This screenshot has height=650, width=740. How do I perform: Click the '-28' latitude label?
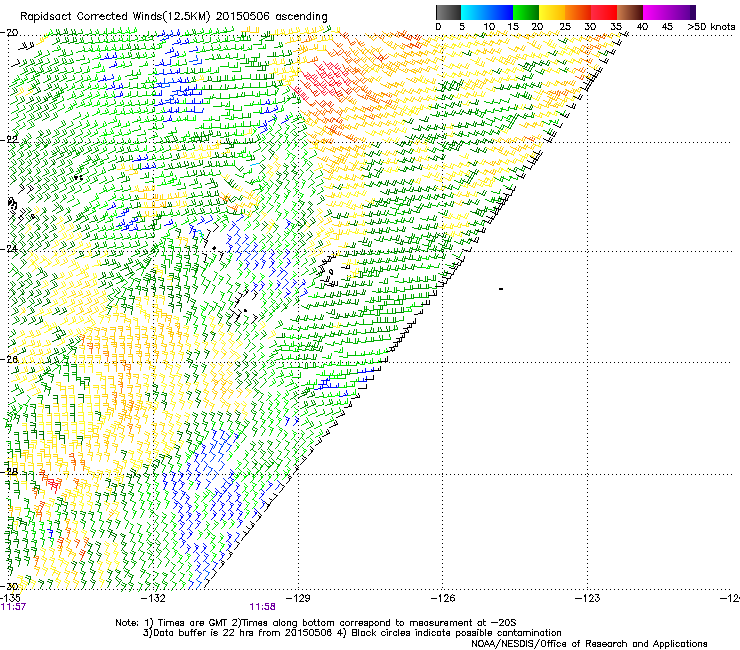click(9, 472)
